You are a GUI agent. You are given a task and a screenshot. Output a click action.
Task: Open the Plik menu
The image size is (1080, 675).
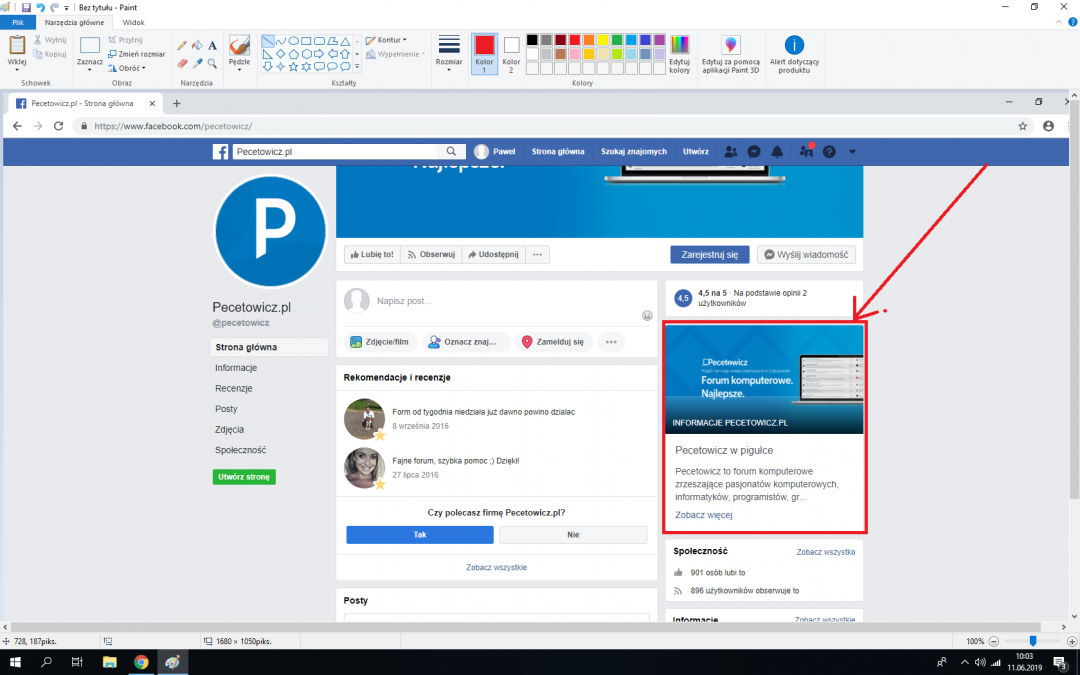coord(18,21)
